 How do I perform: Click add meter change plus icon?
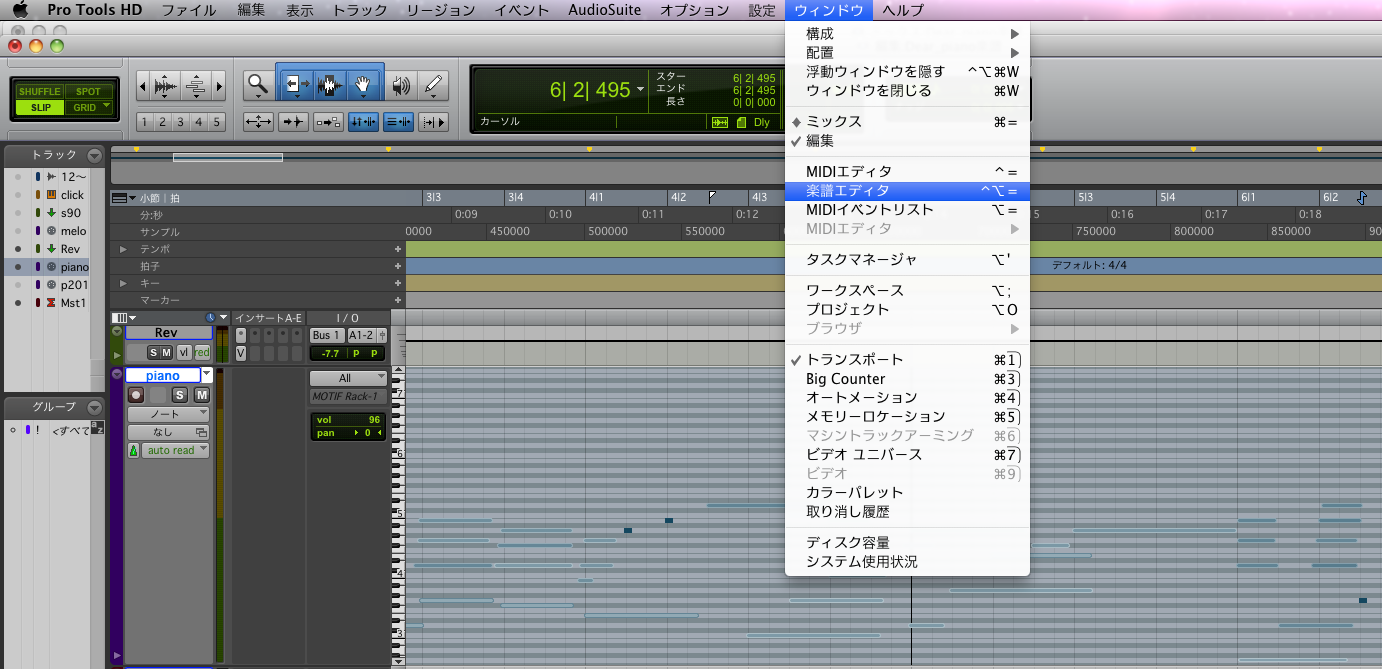point(398,266)
